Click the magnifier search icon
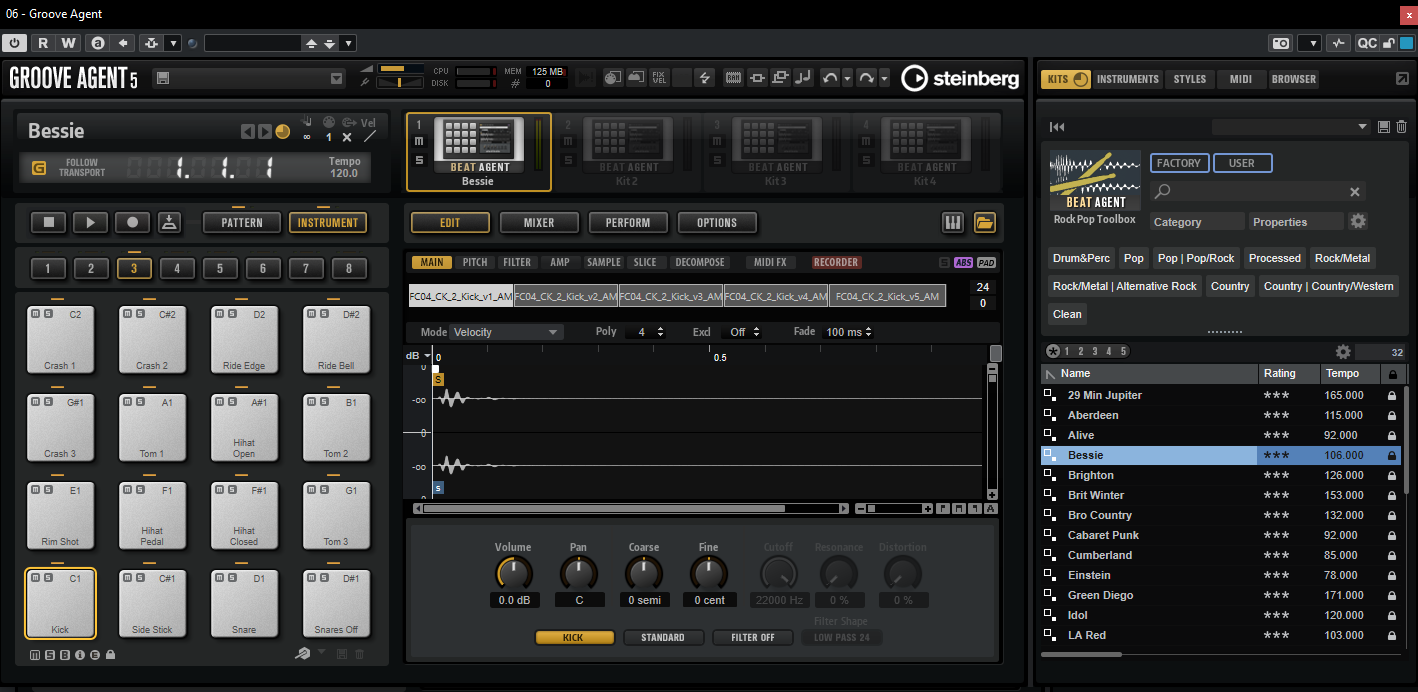The width and height of the screenshot is (1418, 692). coord(1162,191)
